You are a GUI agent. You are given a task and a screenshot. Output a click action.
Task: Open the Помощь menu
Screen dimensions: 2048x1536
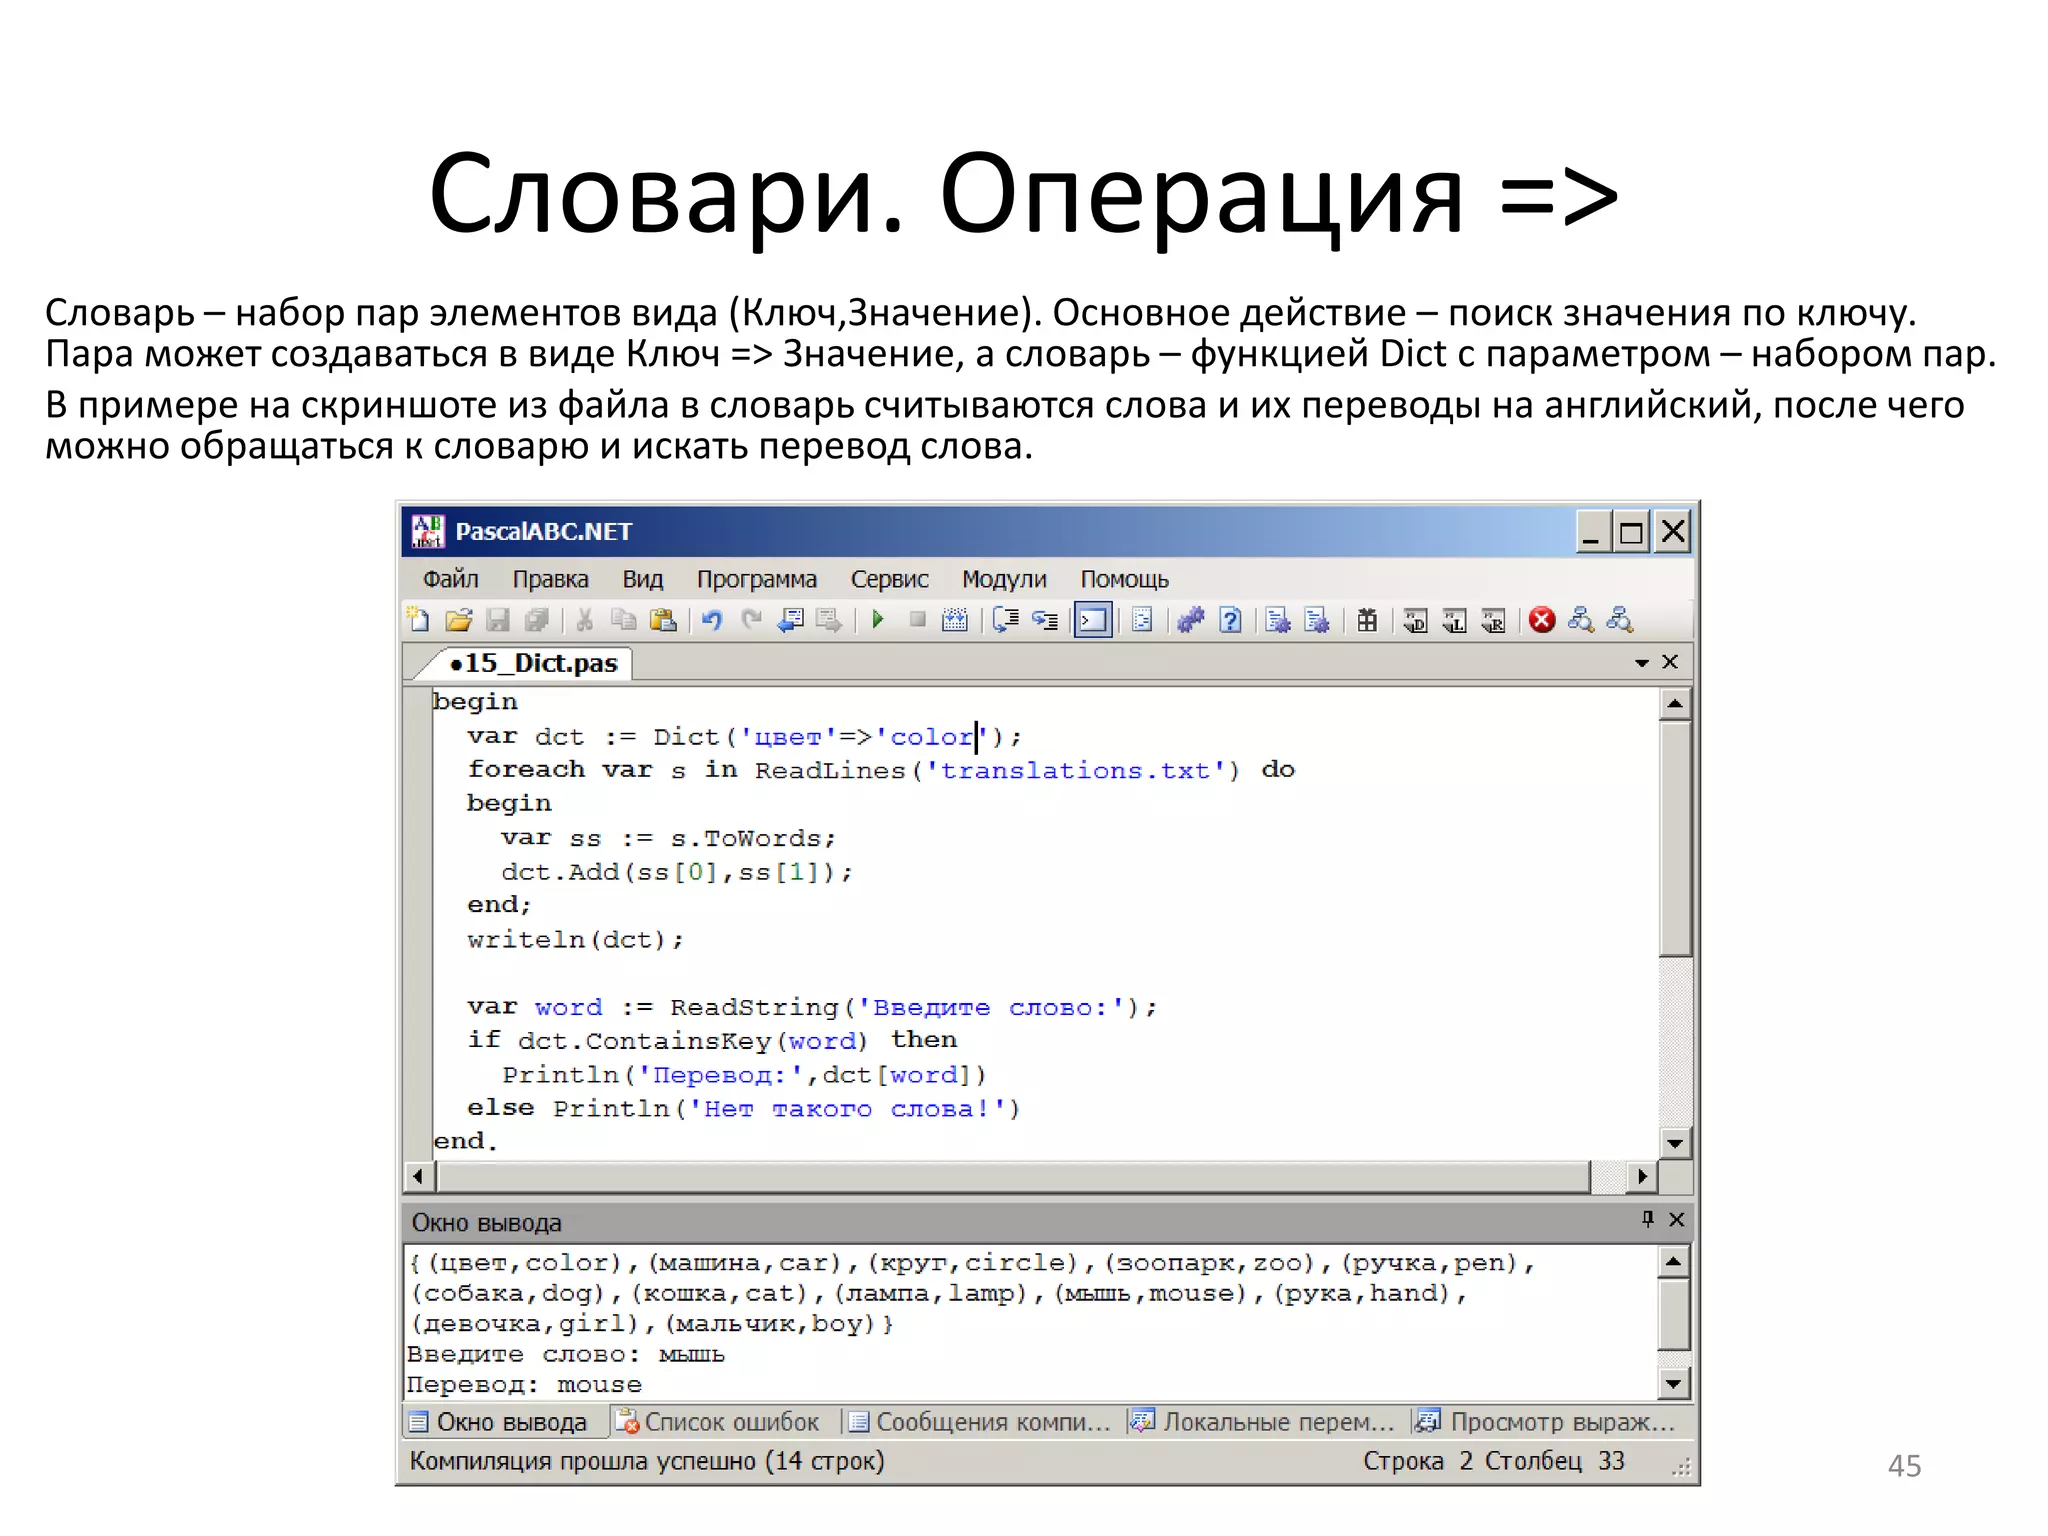pos(1124,579)
